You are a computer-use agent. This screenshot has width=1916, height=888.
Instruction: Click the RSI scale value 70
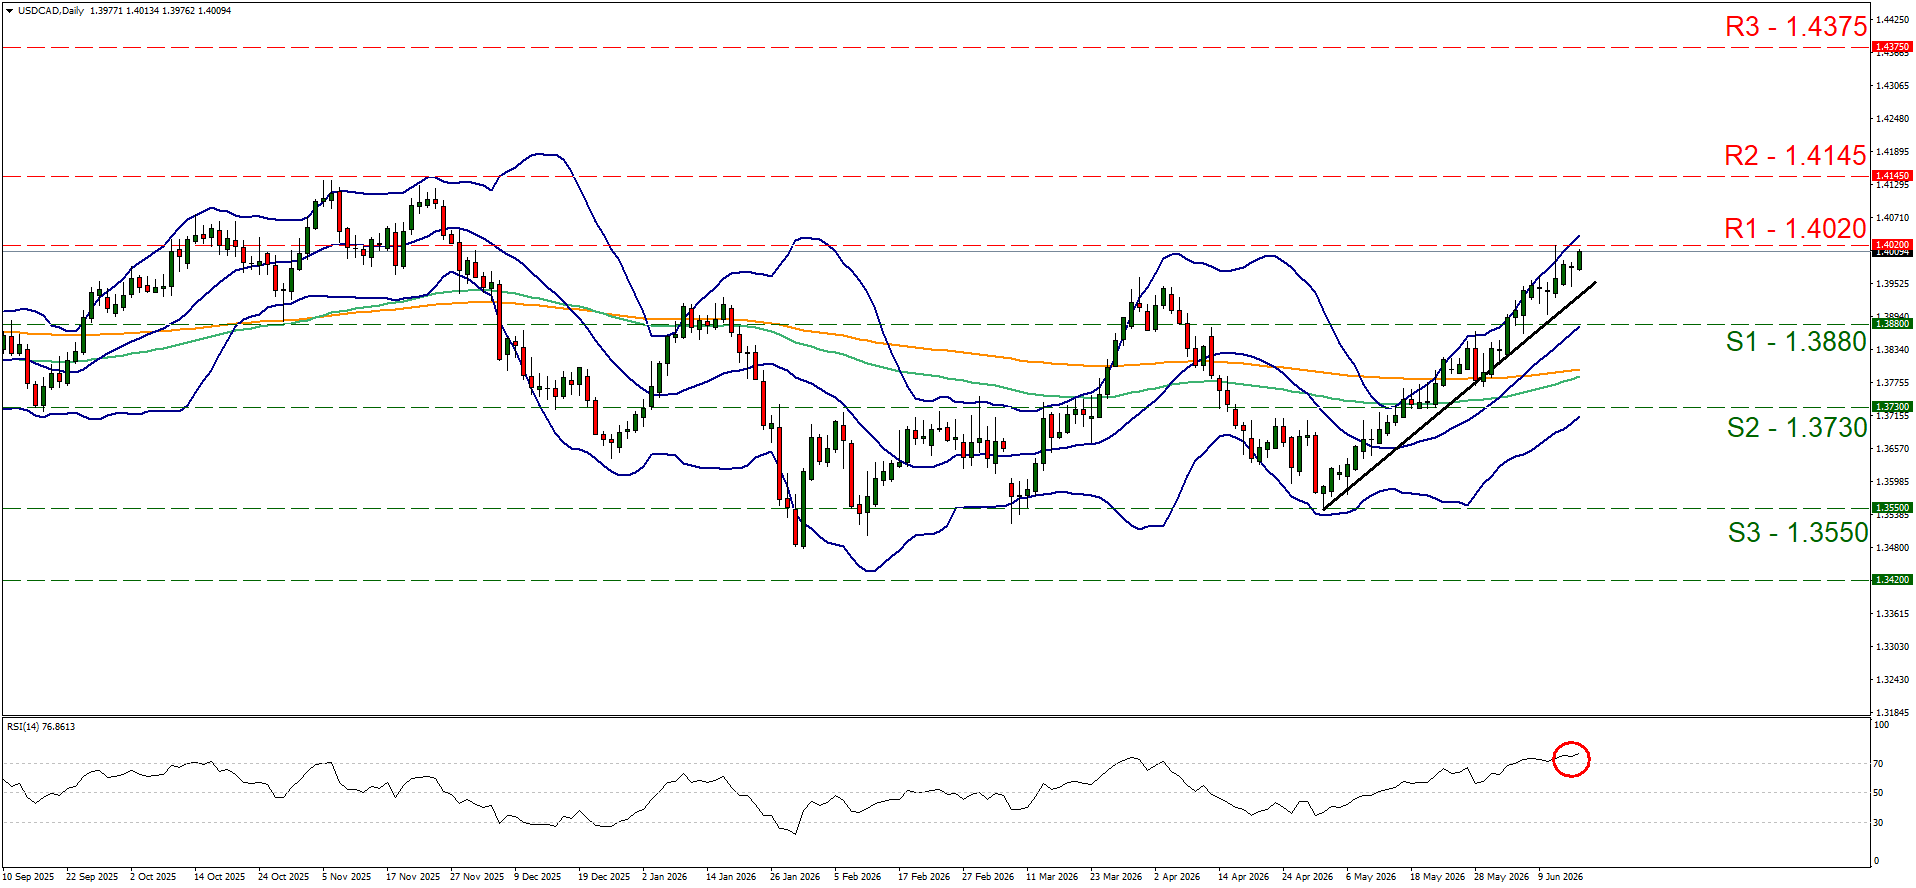[1879, 764]
